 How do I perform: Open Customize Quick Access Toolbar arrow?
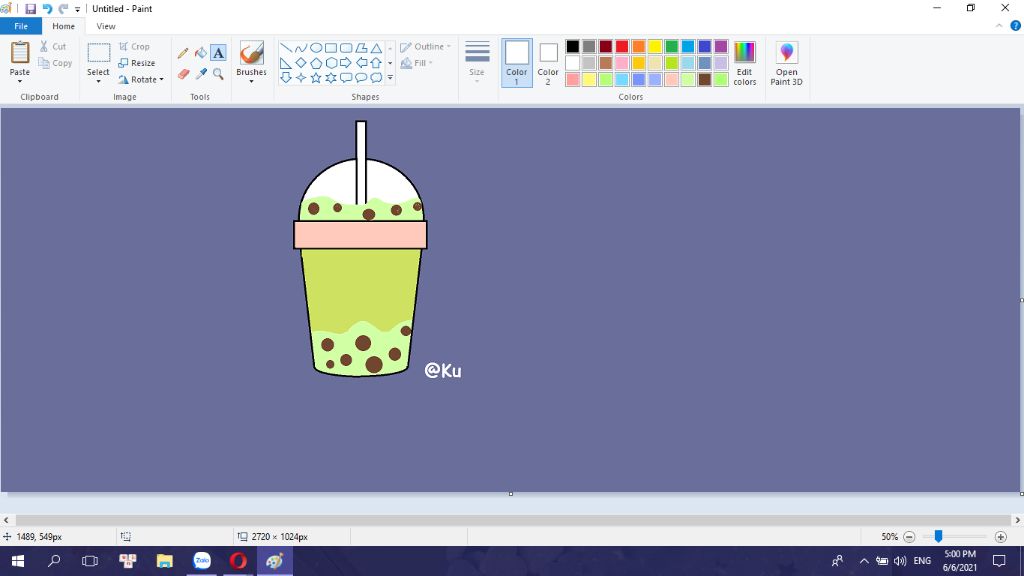click(77, 9)
